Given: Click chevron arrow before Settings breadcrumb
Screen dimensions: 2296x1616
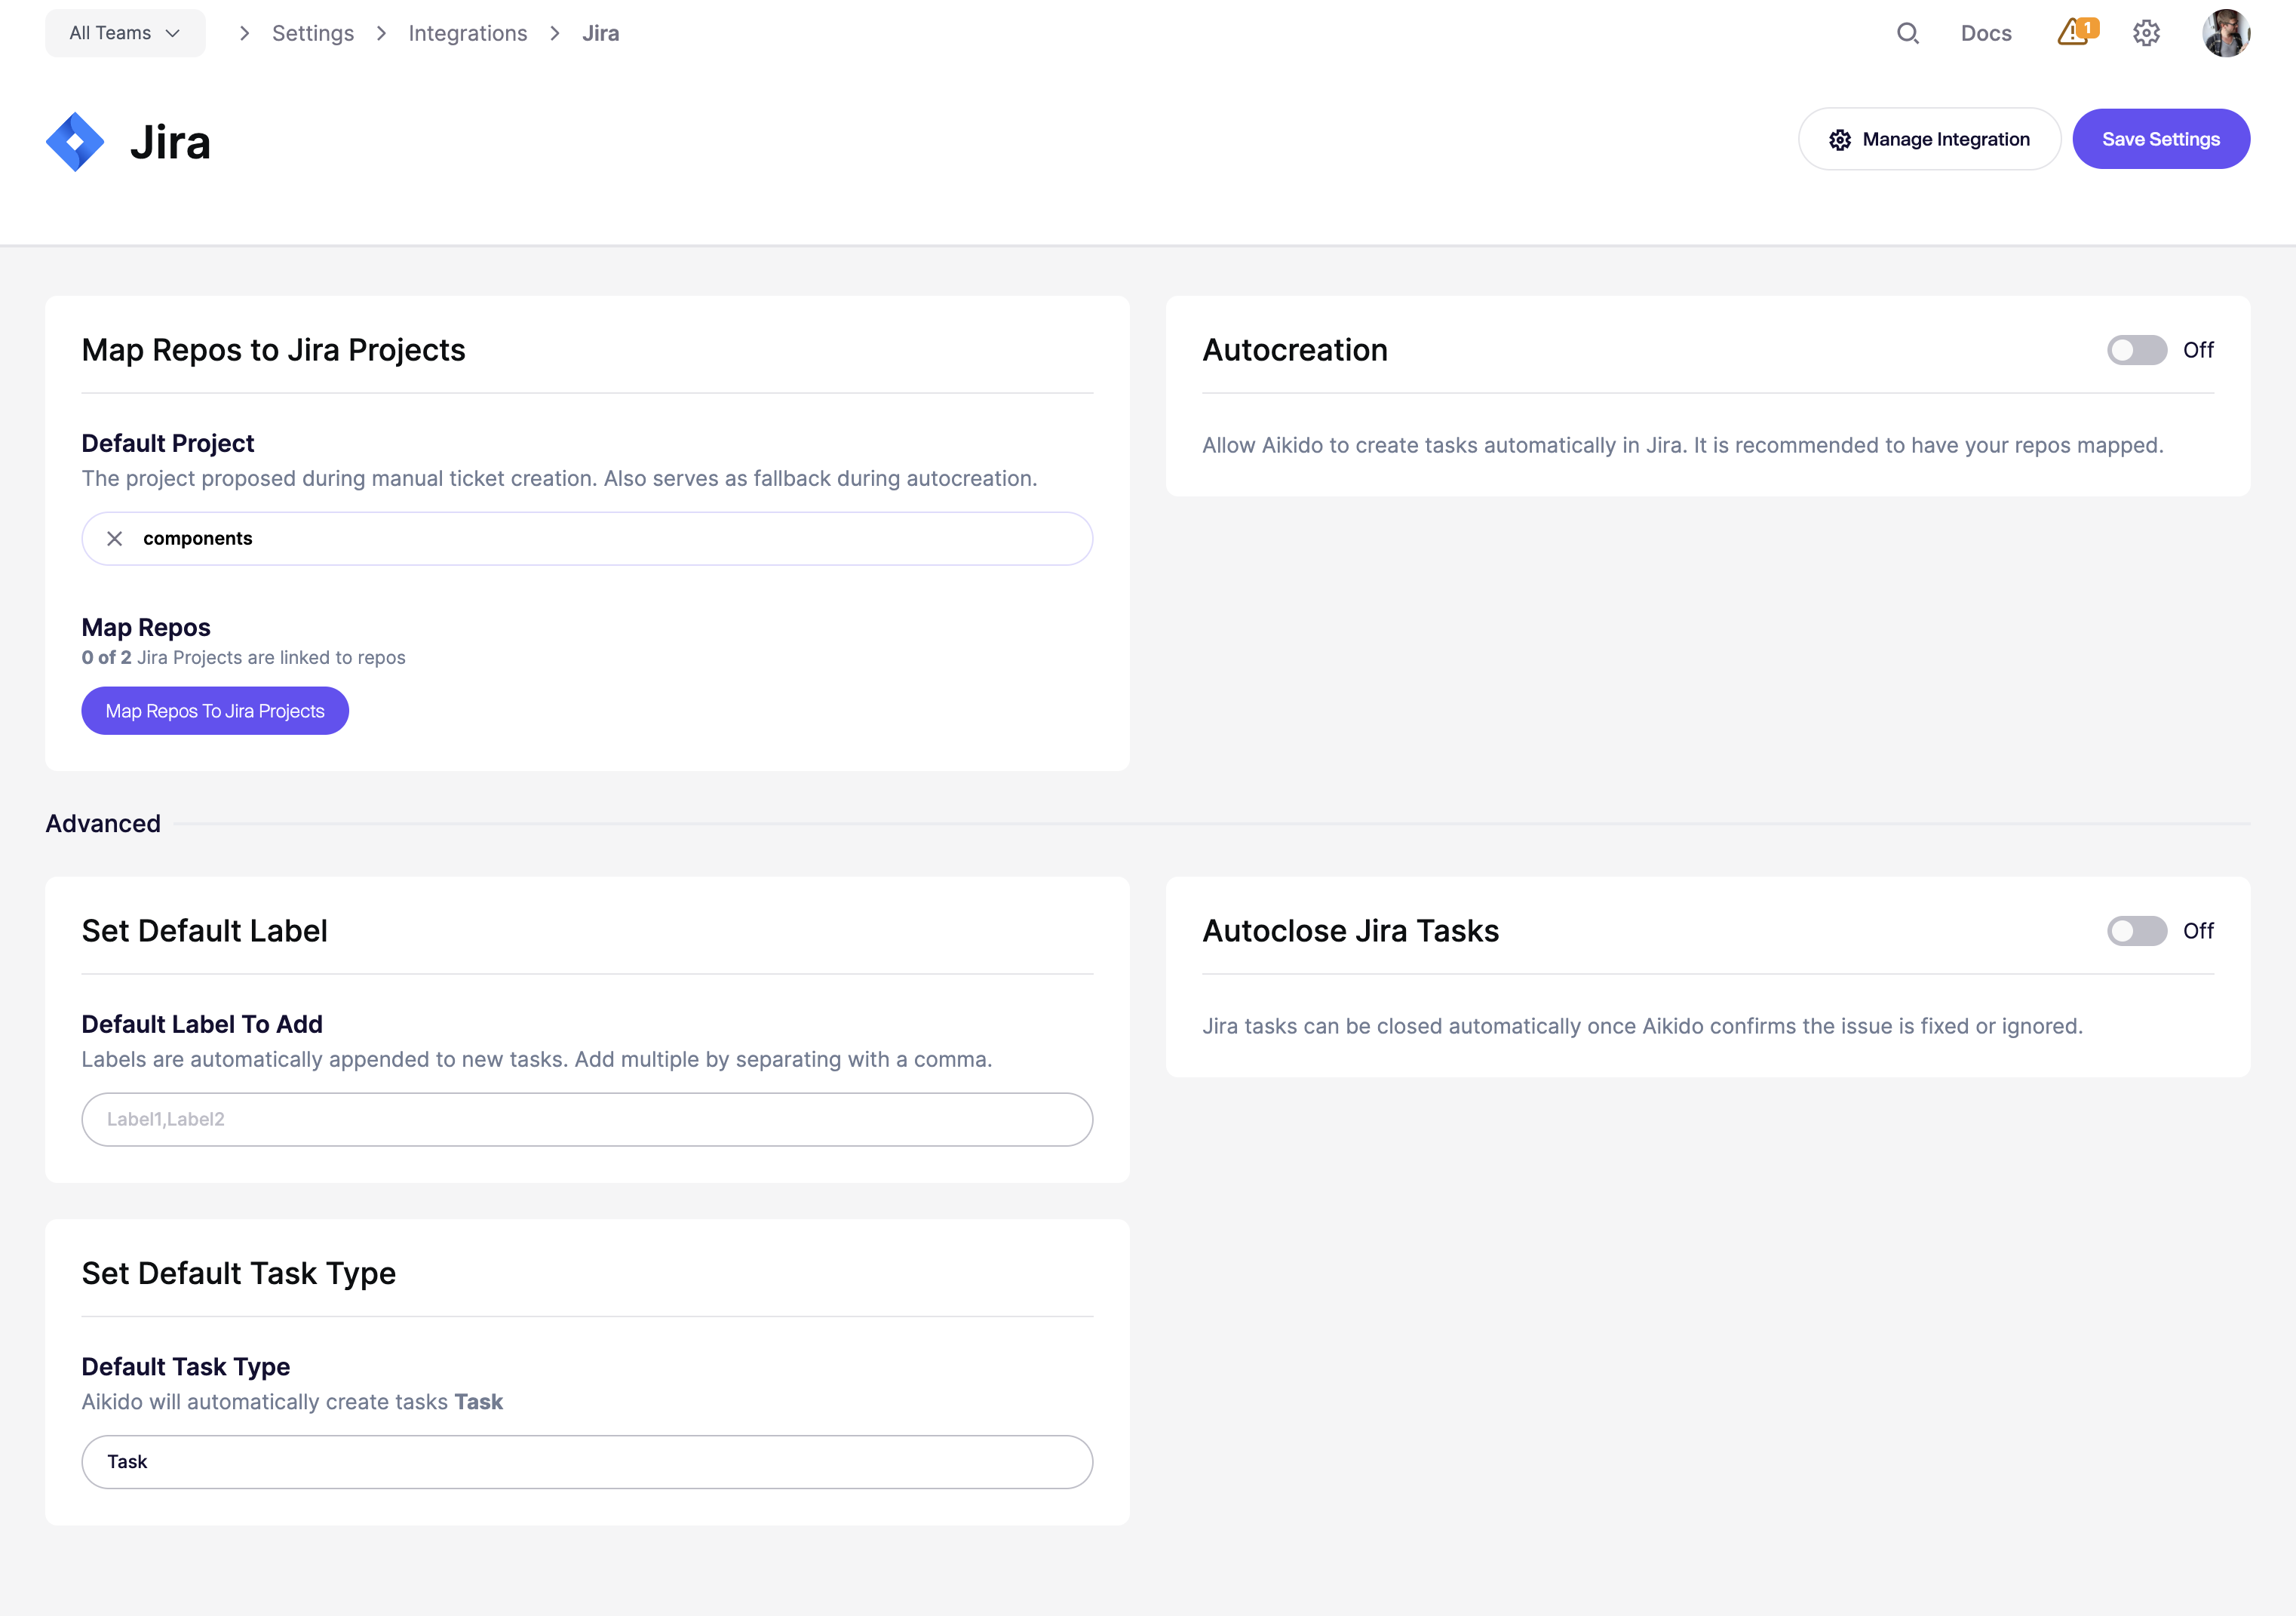Looking at the screenshot, I should pos(244,33).
